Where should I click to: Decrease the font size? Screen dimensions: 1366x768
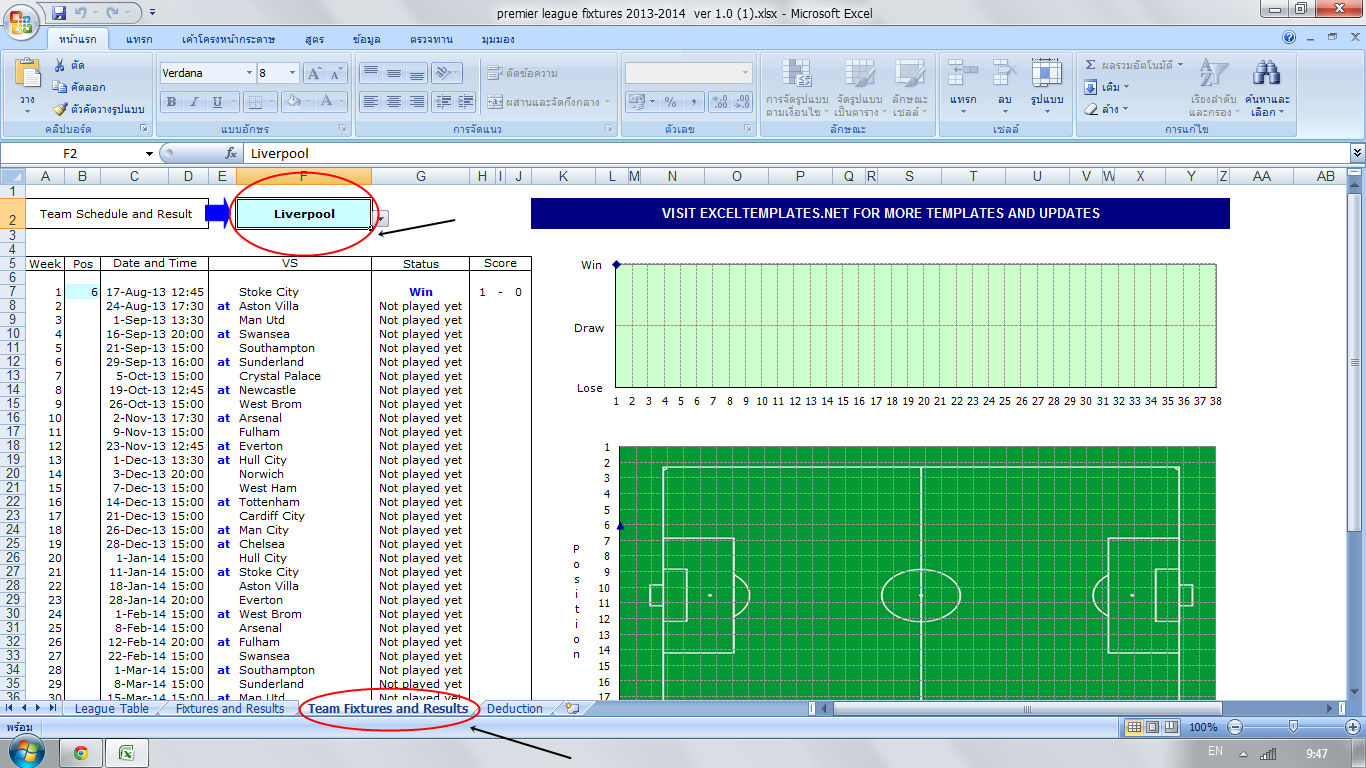336,73
